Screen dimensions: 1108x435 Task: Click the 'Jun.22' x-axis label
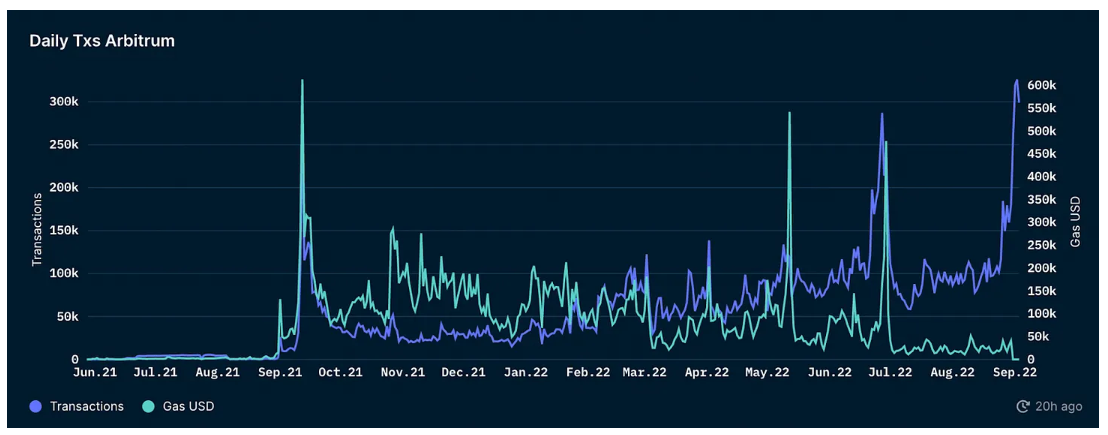830,372
